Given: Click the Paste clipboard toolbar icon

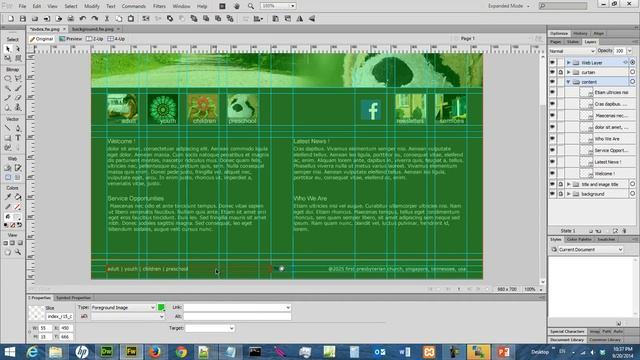Looking at the screenshot, I should click(131, 19).
